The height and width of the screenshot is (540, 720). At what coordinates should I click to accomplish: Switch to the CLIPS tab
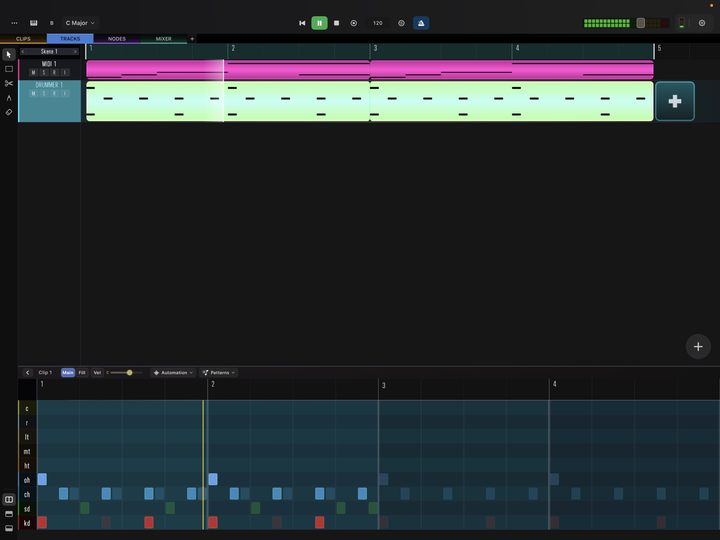click(x=23, y=39)
